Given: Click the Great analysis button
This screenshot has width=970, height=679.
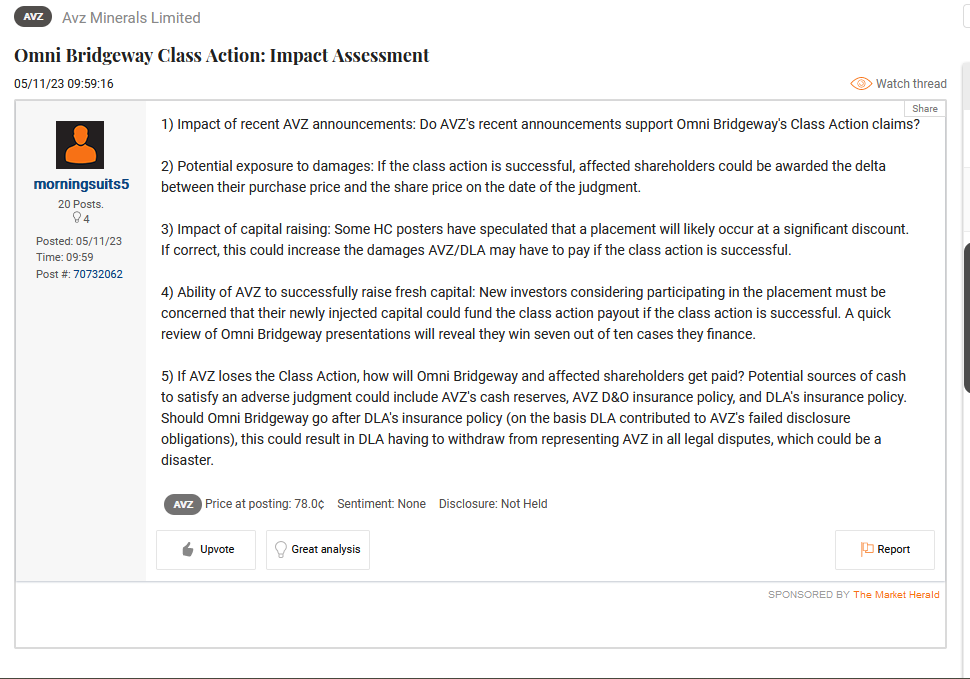Looking at the screenshot, I should coord(318,550).
